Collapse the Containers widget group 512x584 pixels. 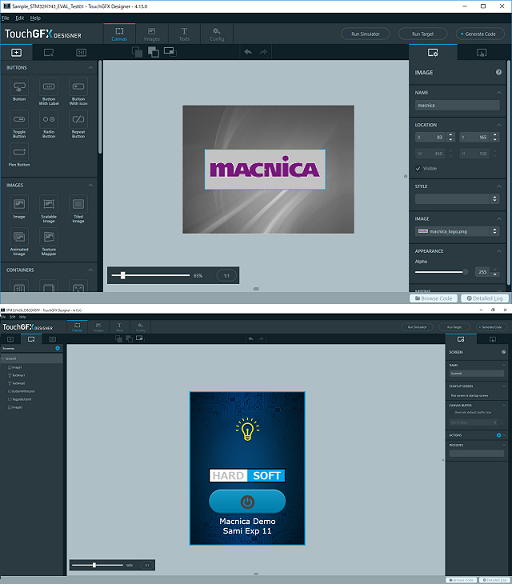(90, 270)
